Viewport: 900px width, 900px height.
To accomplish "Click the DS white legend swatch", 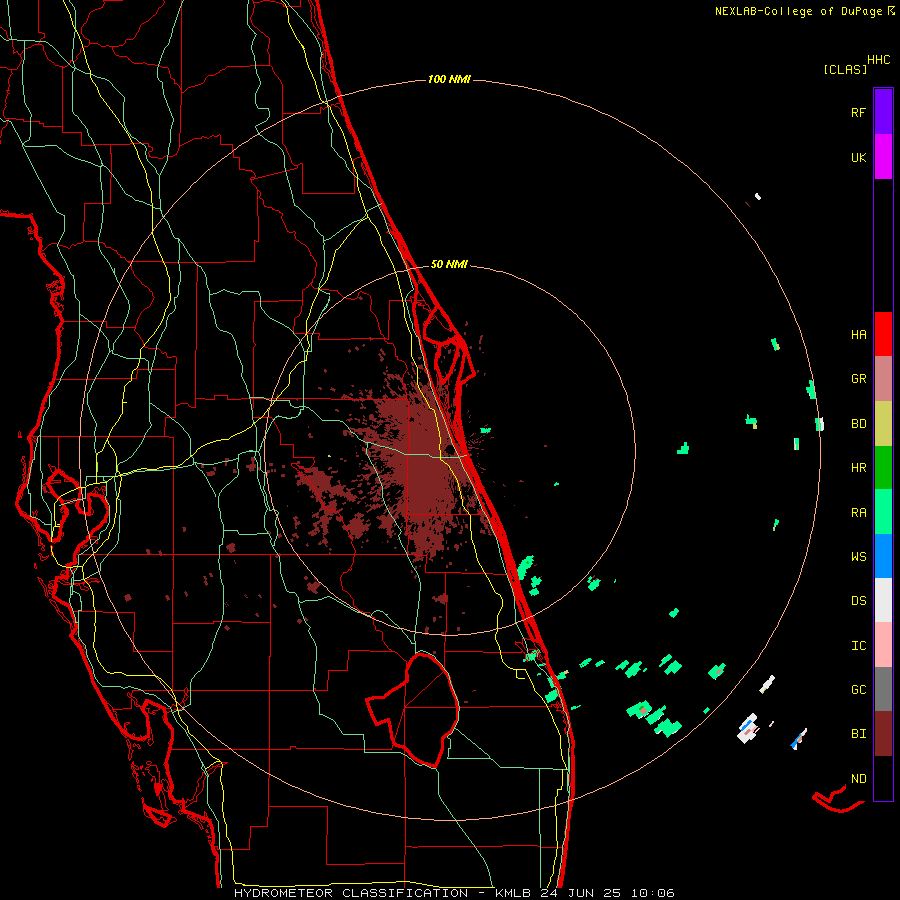I will pyautogui.click(x=883, y=600).
